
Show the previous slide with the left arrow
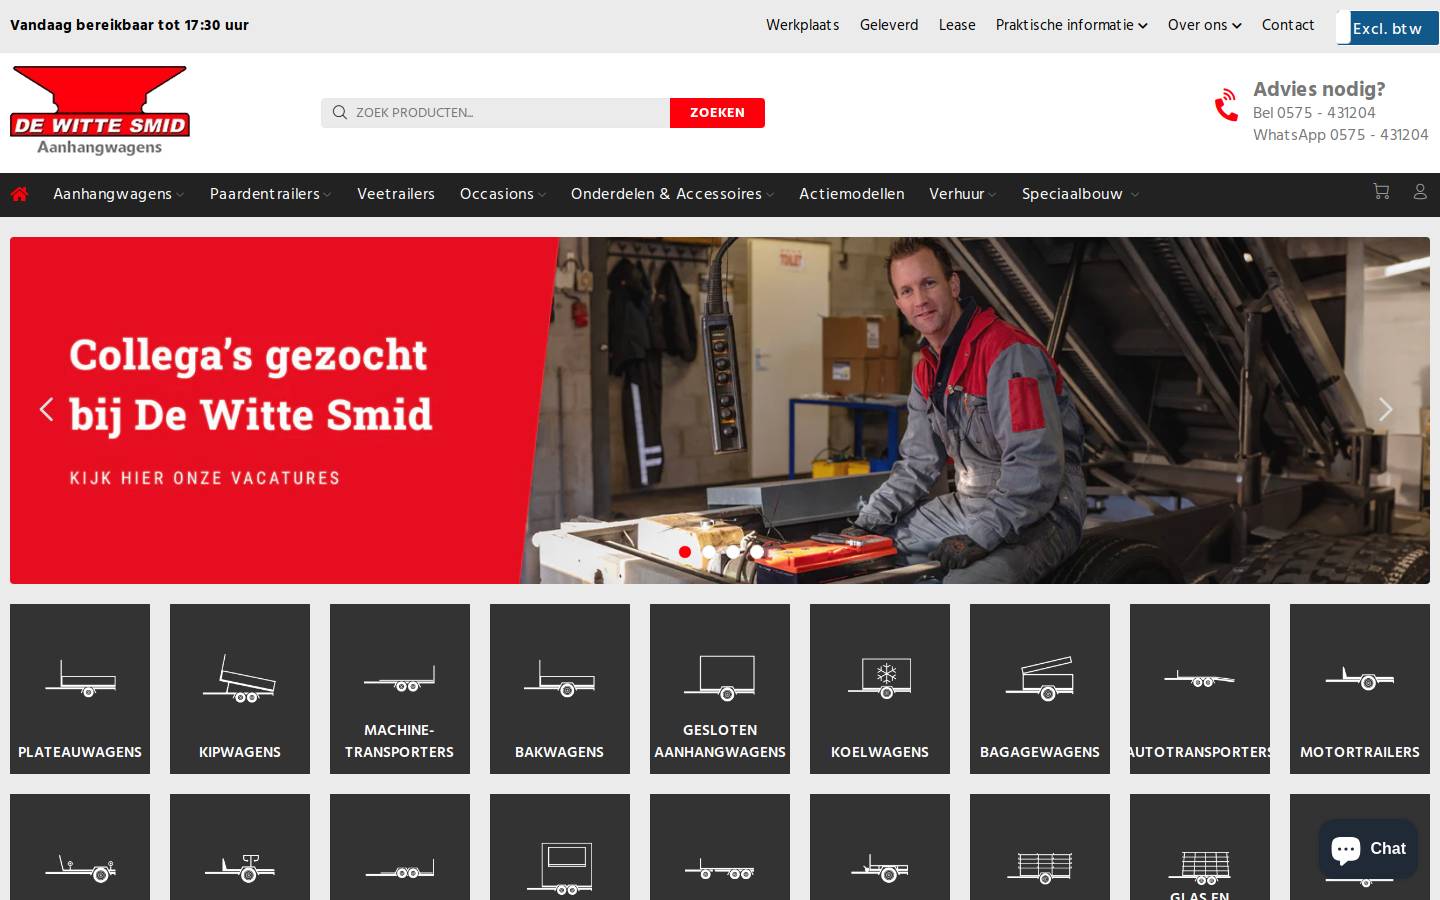point(46,409)
